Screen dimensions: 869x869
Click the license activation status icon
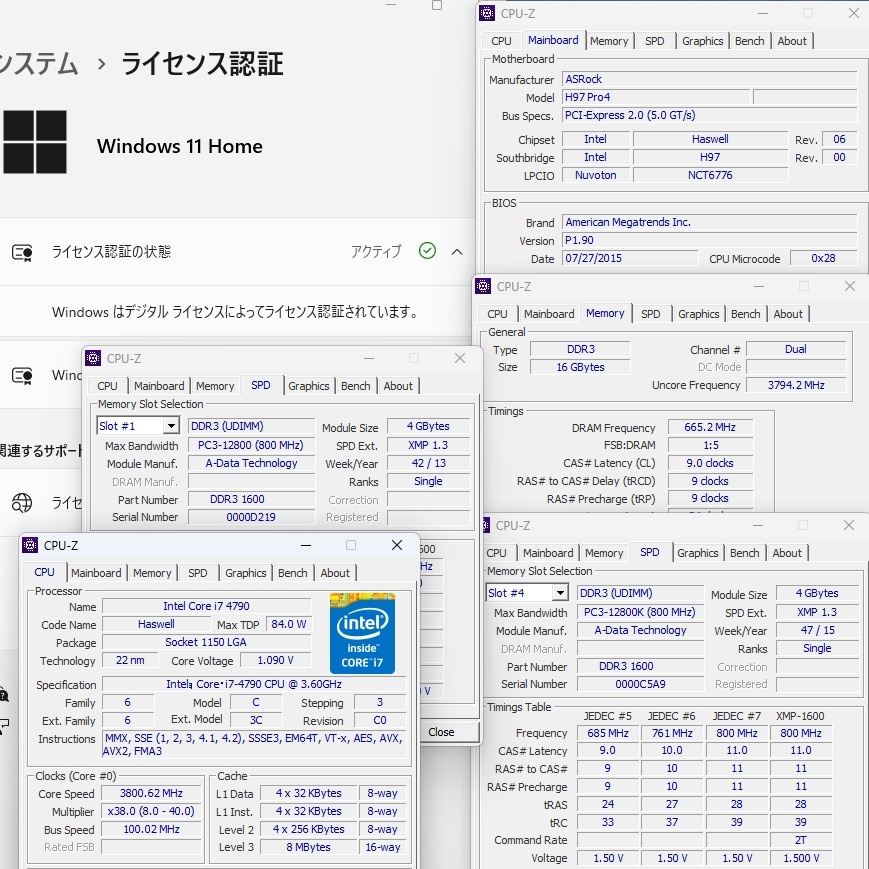pyautogui.click(x=22, y=252)
